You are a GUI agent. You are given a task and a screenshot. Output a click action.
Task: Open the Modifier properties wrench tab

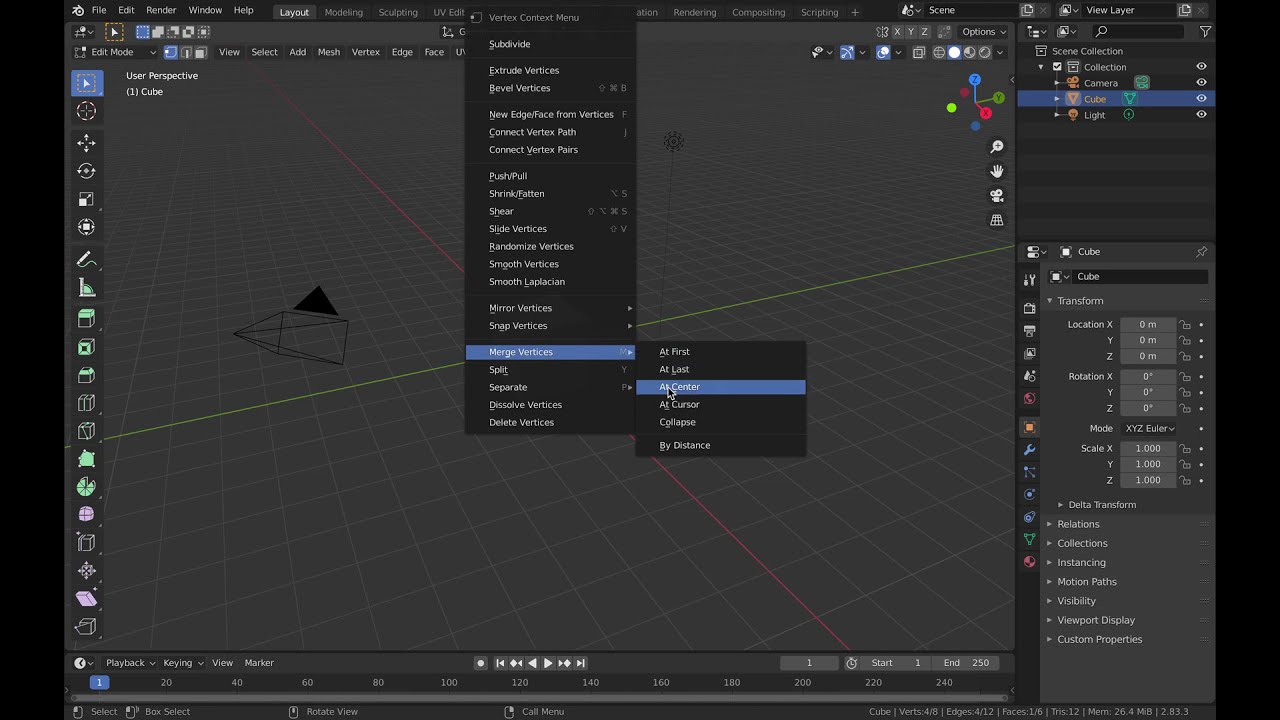coord(1029,450)
